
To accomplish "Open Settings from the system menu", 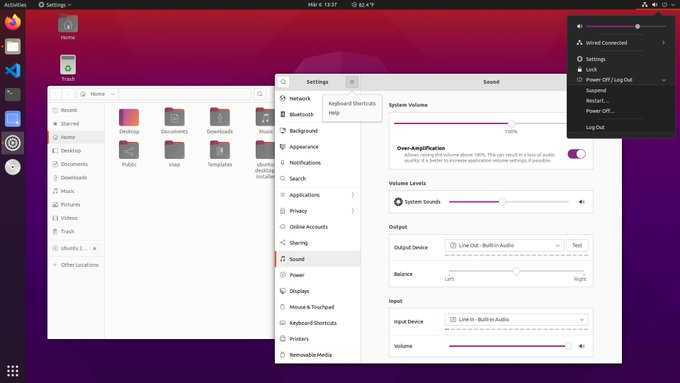I will (595, 59).
